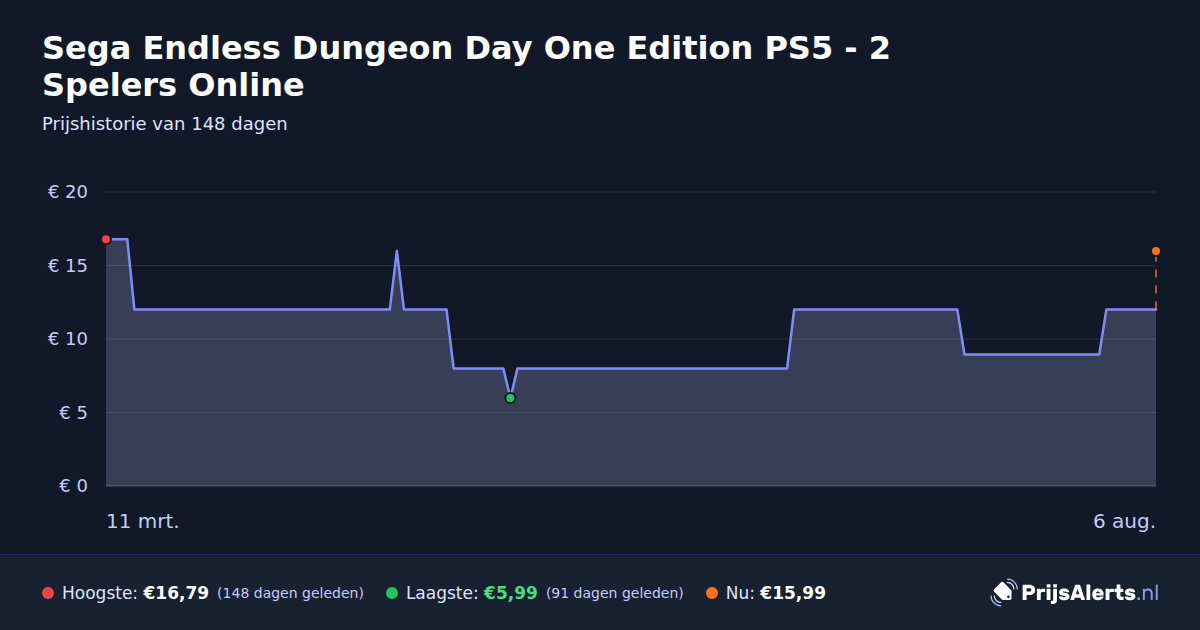Click the 11 mrt. start date label
The image size is (1200, 630).
tap(143, 522)
